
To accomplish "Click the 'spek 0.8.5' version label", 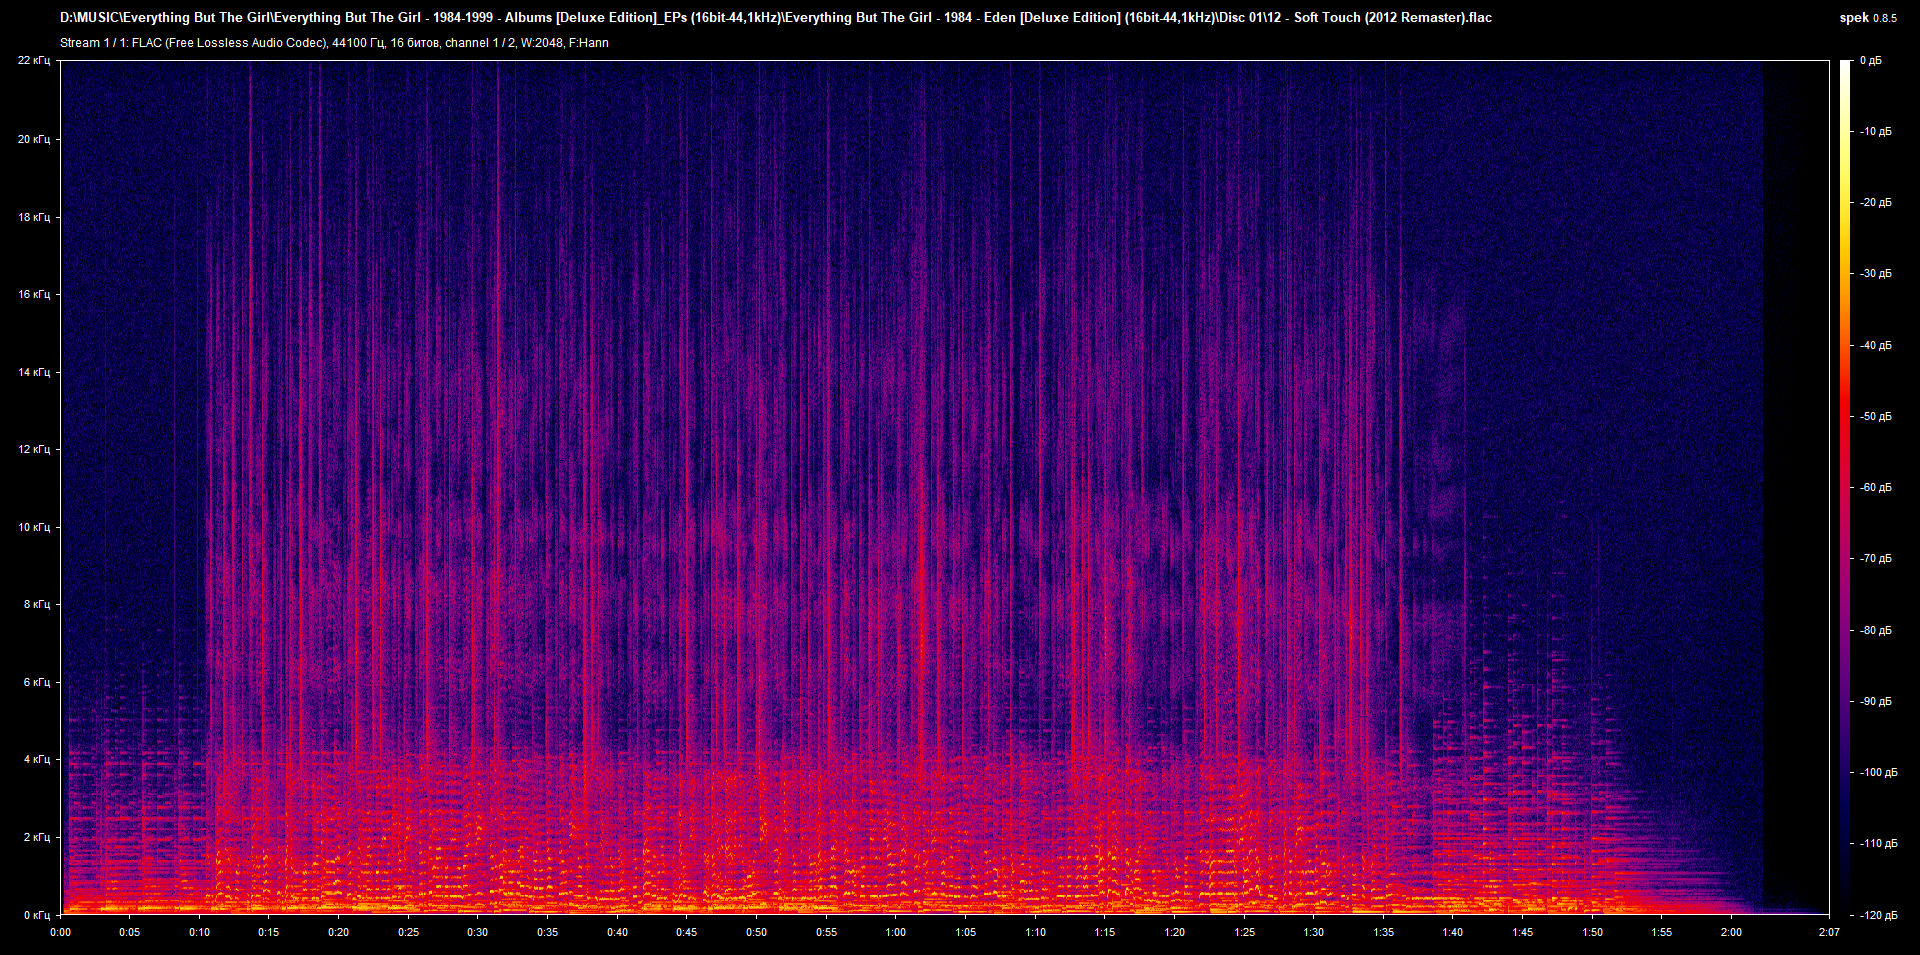I will (1868, 18).
